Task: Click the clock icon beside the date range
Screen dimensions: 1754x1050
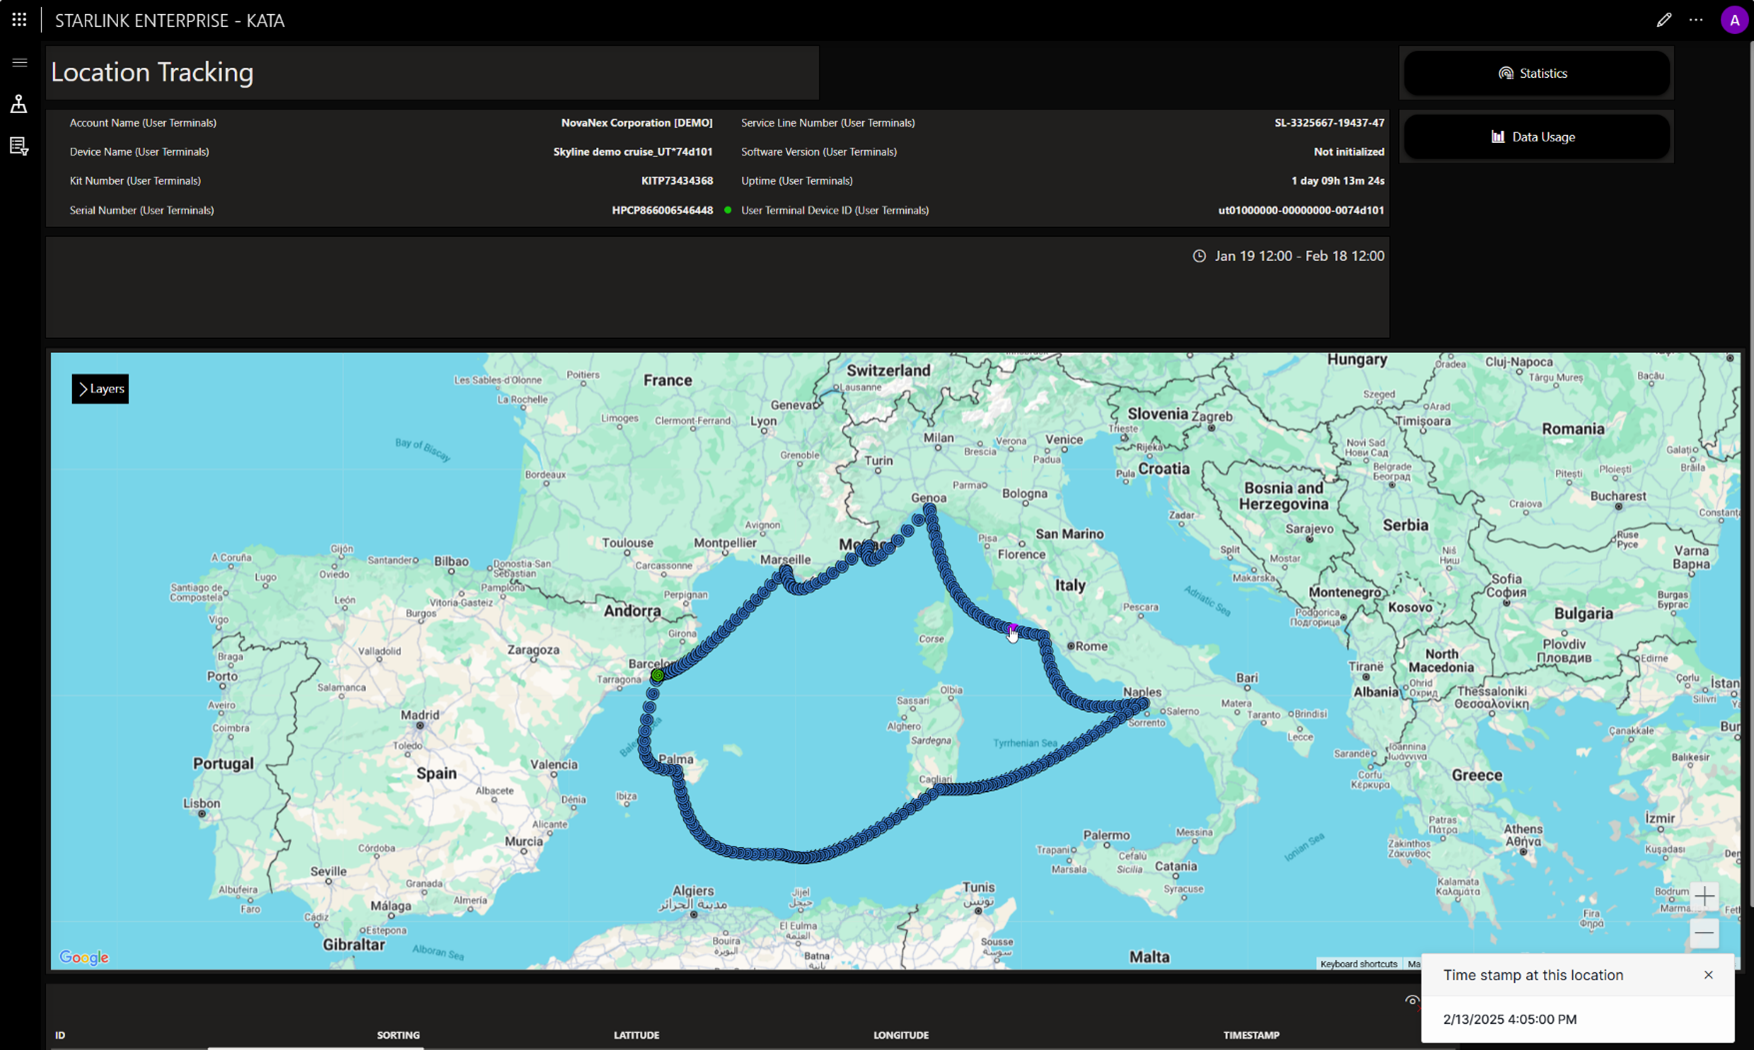Action: (1200, 255)
